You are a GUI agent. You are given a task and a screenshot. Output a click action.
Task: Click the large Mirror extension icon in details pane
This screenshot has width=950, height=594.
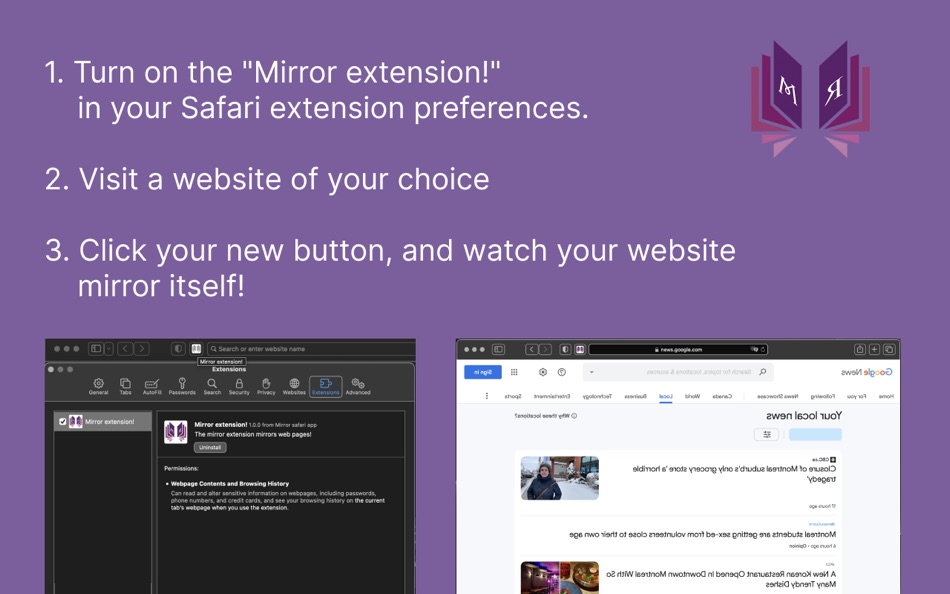pos(176,433)
